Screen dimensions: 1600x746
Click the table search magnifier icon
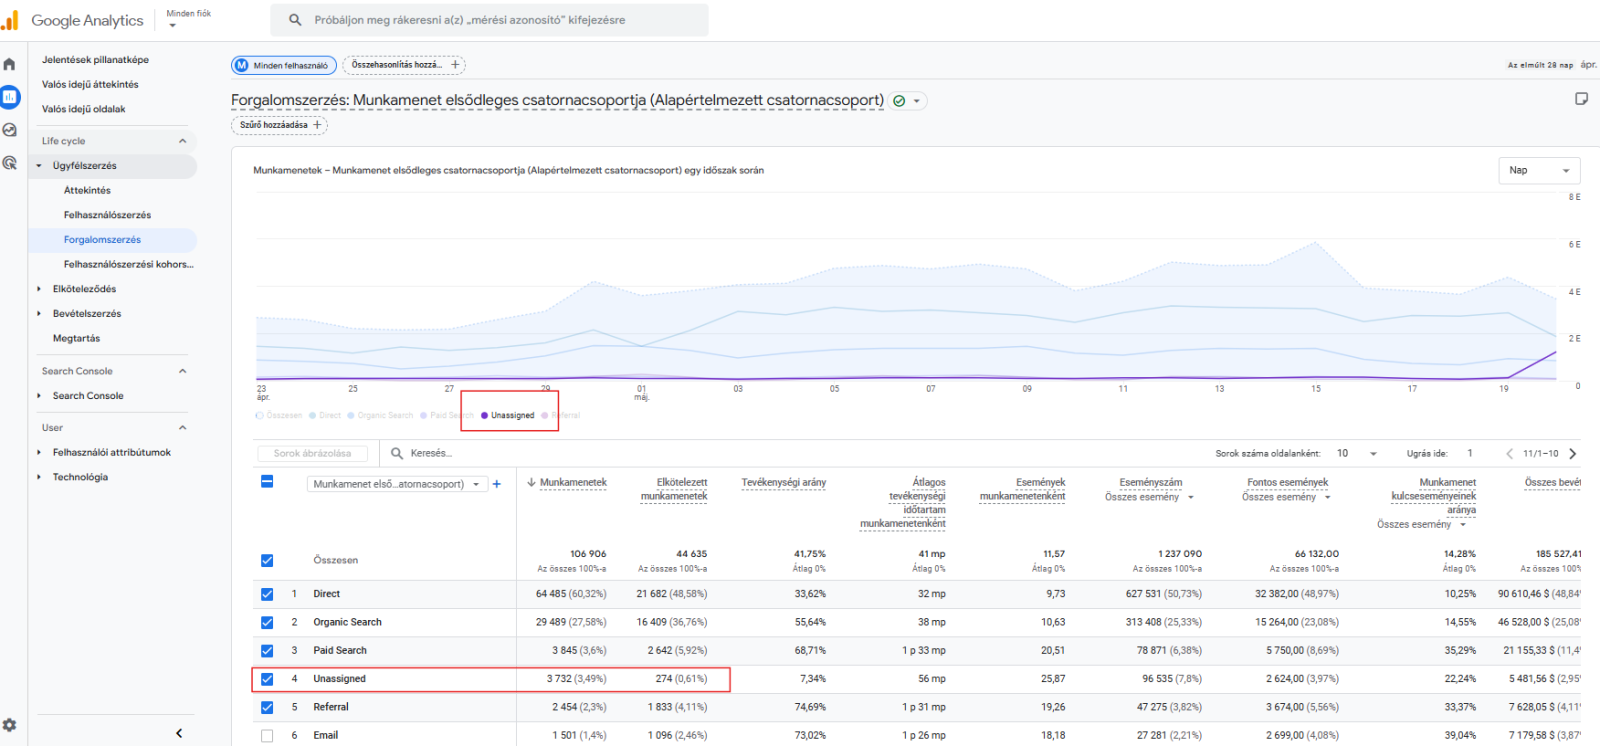click(397, 453)
